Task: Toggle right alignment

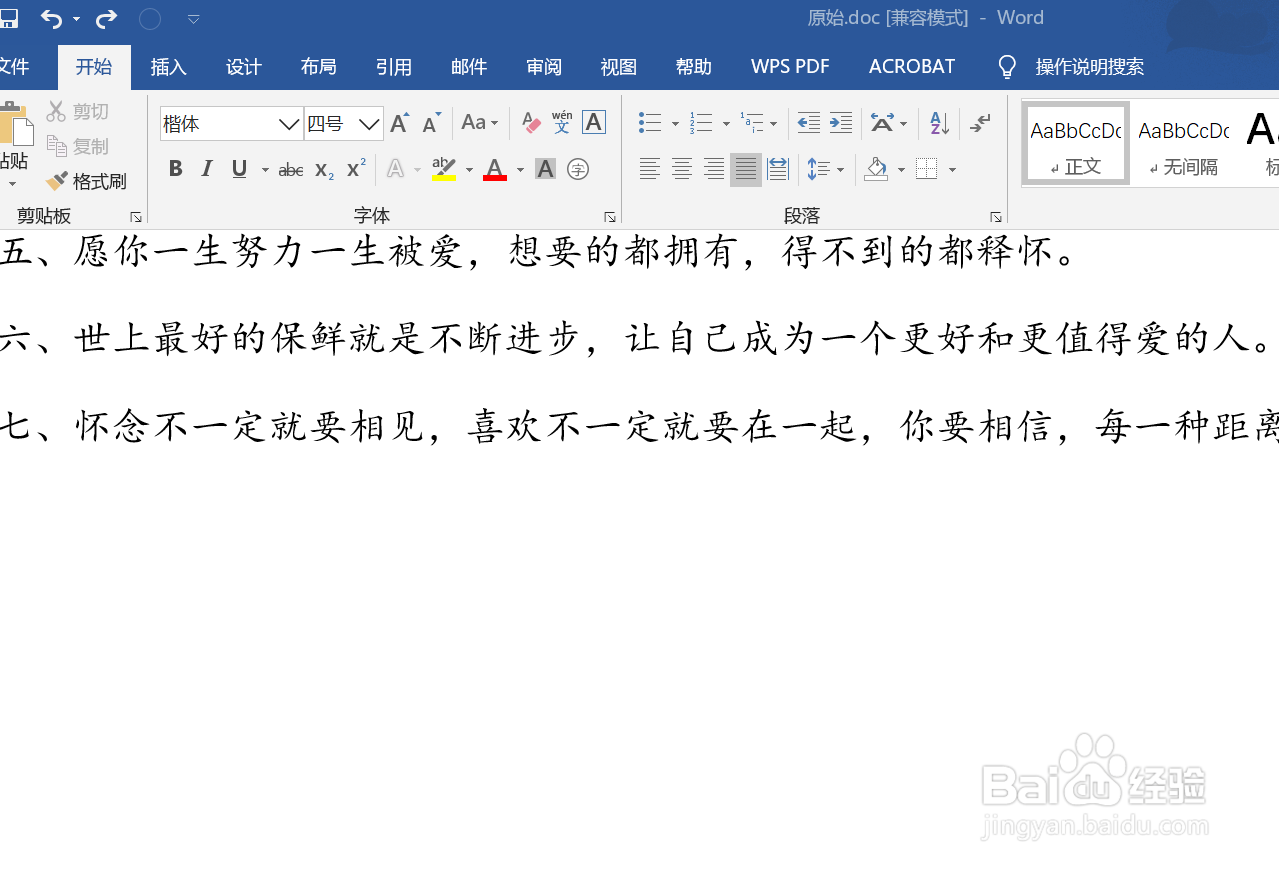Action: [713, 168]
